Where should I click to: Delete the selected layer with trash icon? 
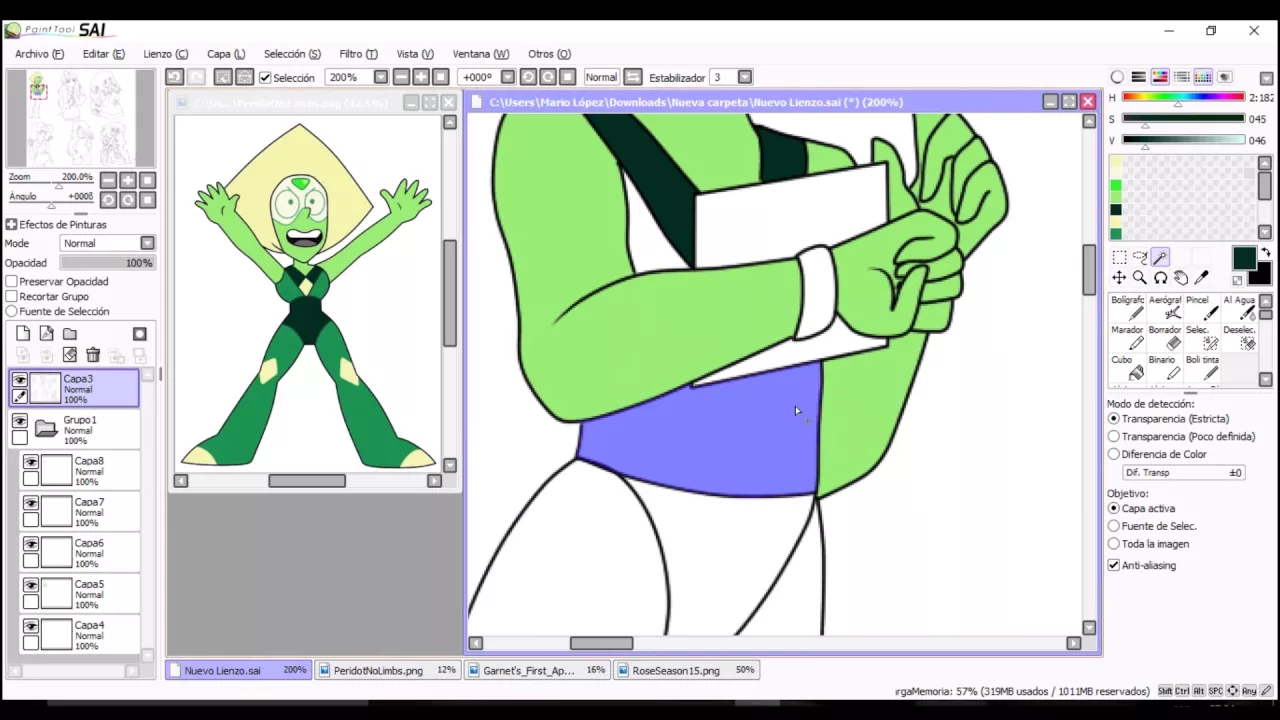tap(93, 355)
